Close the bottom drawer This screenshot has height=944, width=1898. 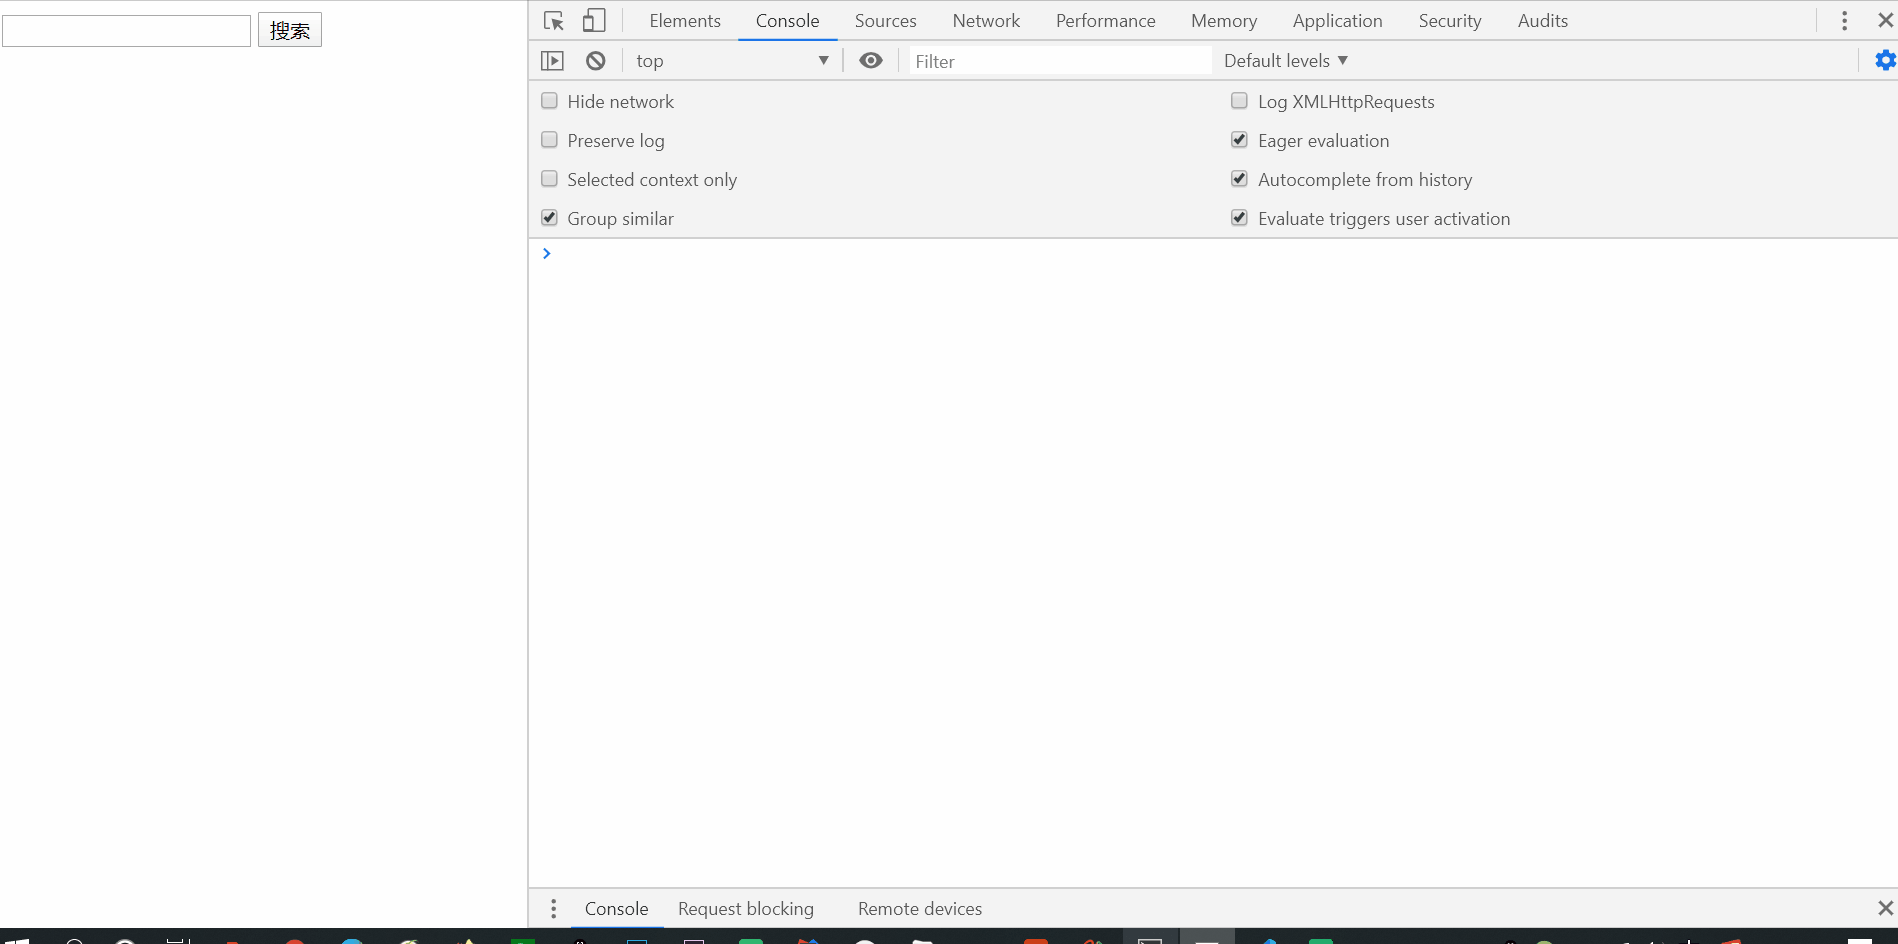[x=1885, y=908]
